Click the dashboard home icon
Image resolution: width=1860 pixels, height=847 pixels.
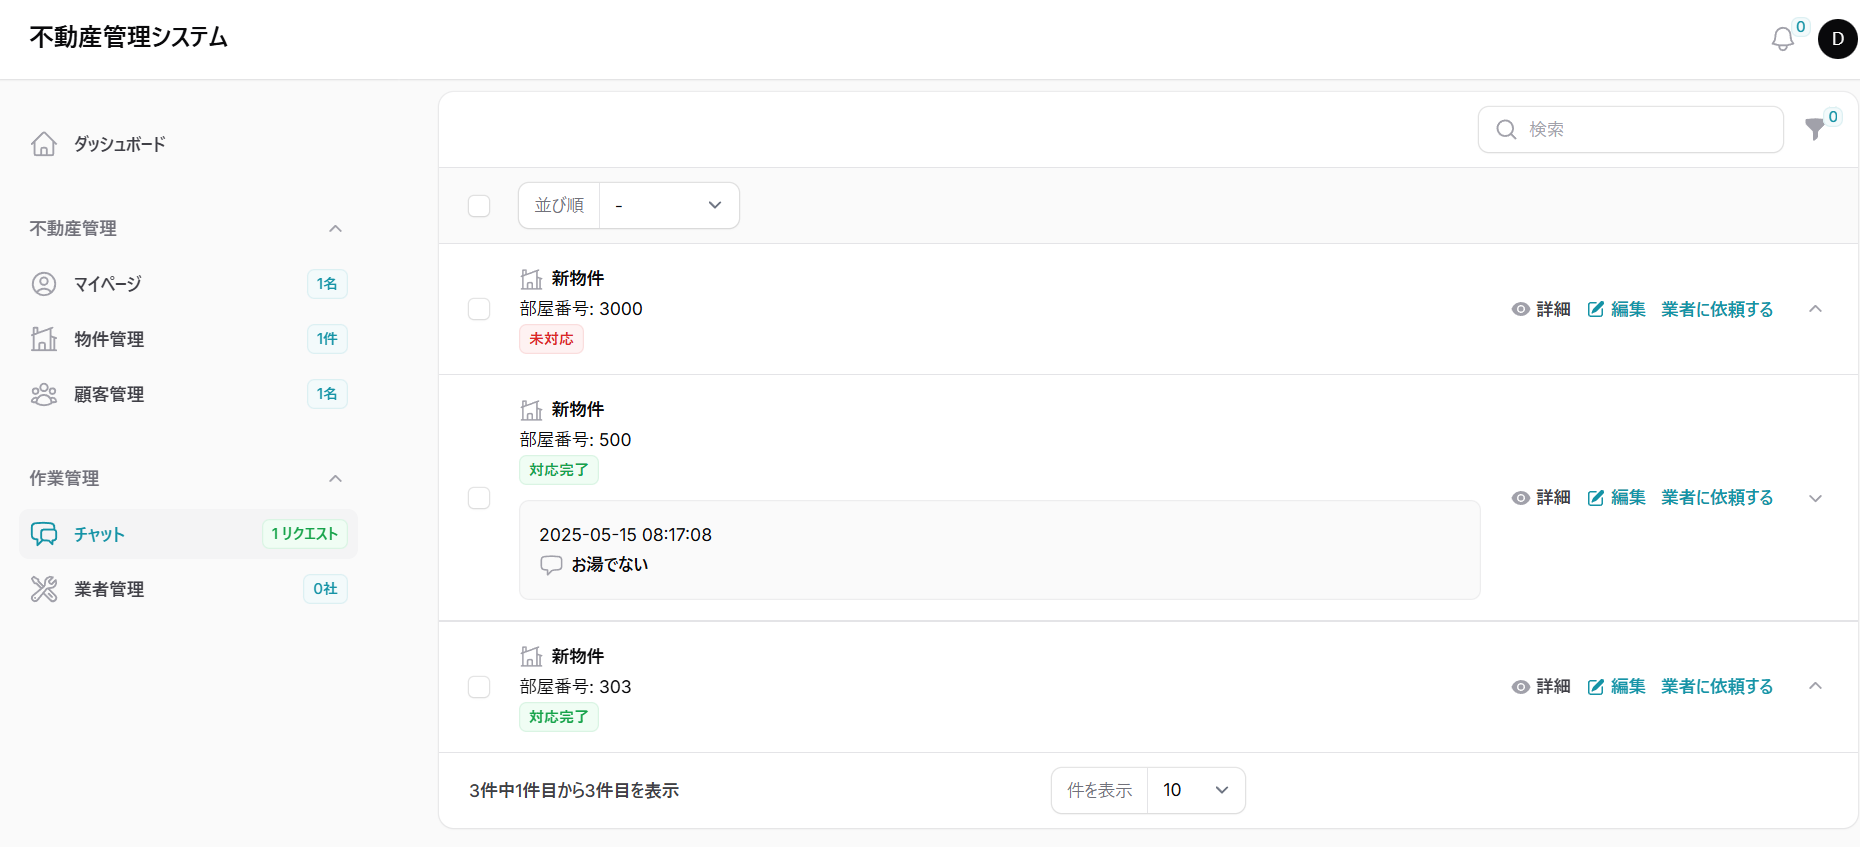[x=44, y=144]
